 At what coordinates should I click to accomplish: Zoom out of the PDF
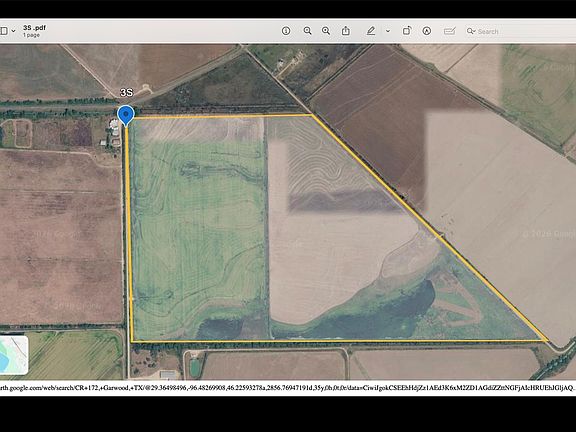pyautogui.click(x=307, y=31)
